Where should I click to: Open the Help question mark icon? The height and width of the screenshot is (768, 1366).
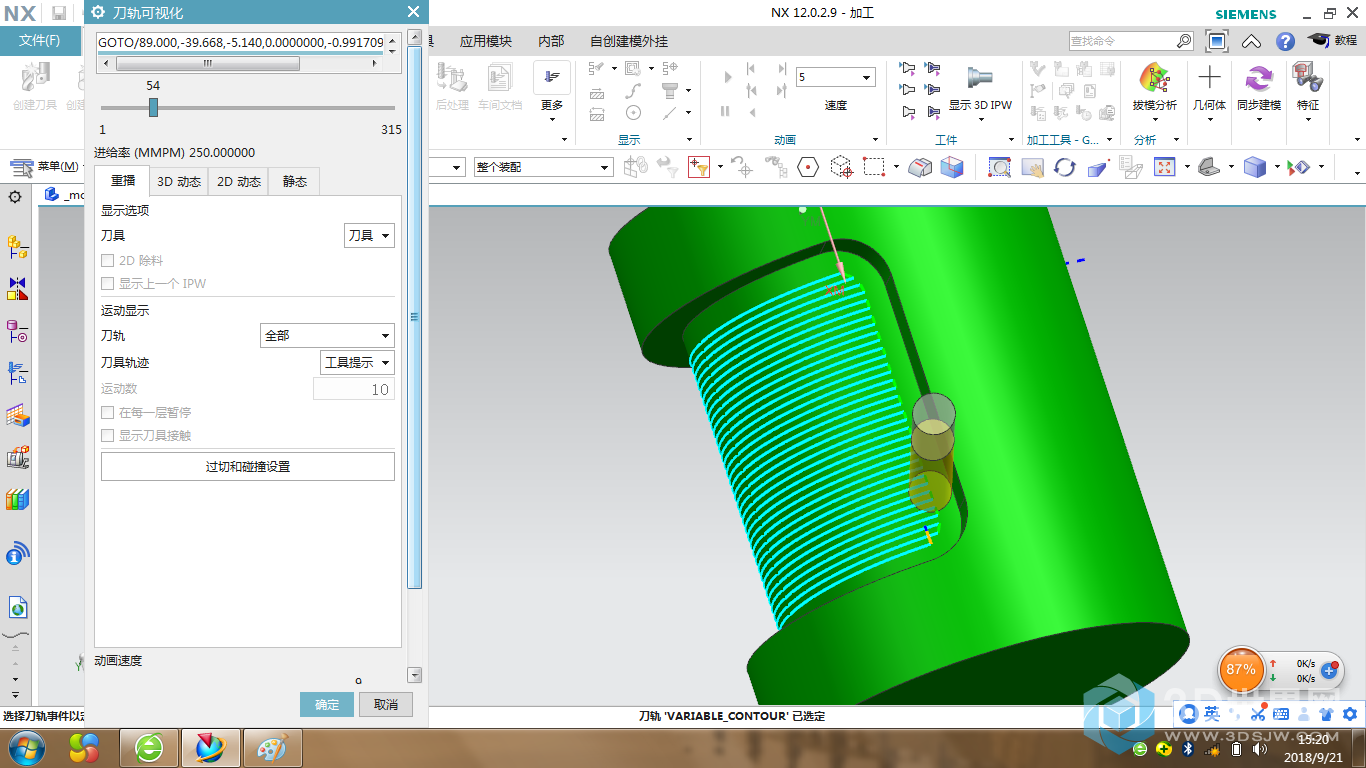(1285, 41)
